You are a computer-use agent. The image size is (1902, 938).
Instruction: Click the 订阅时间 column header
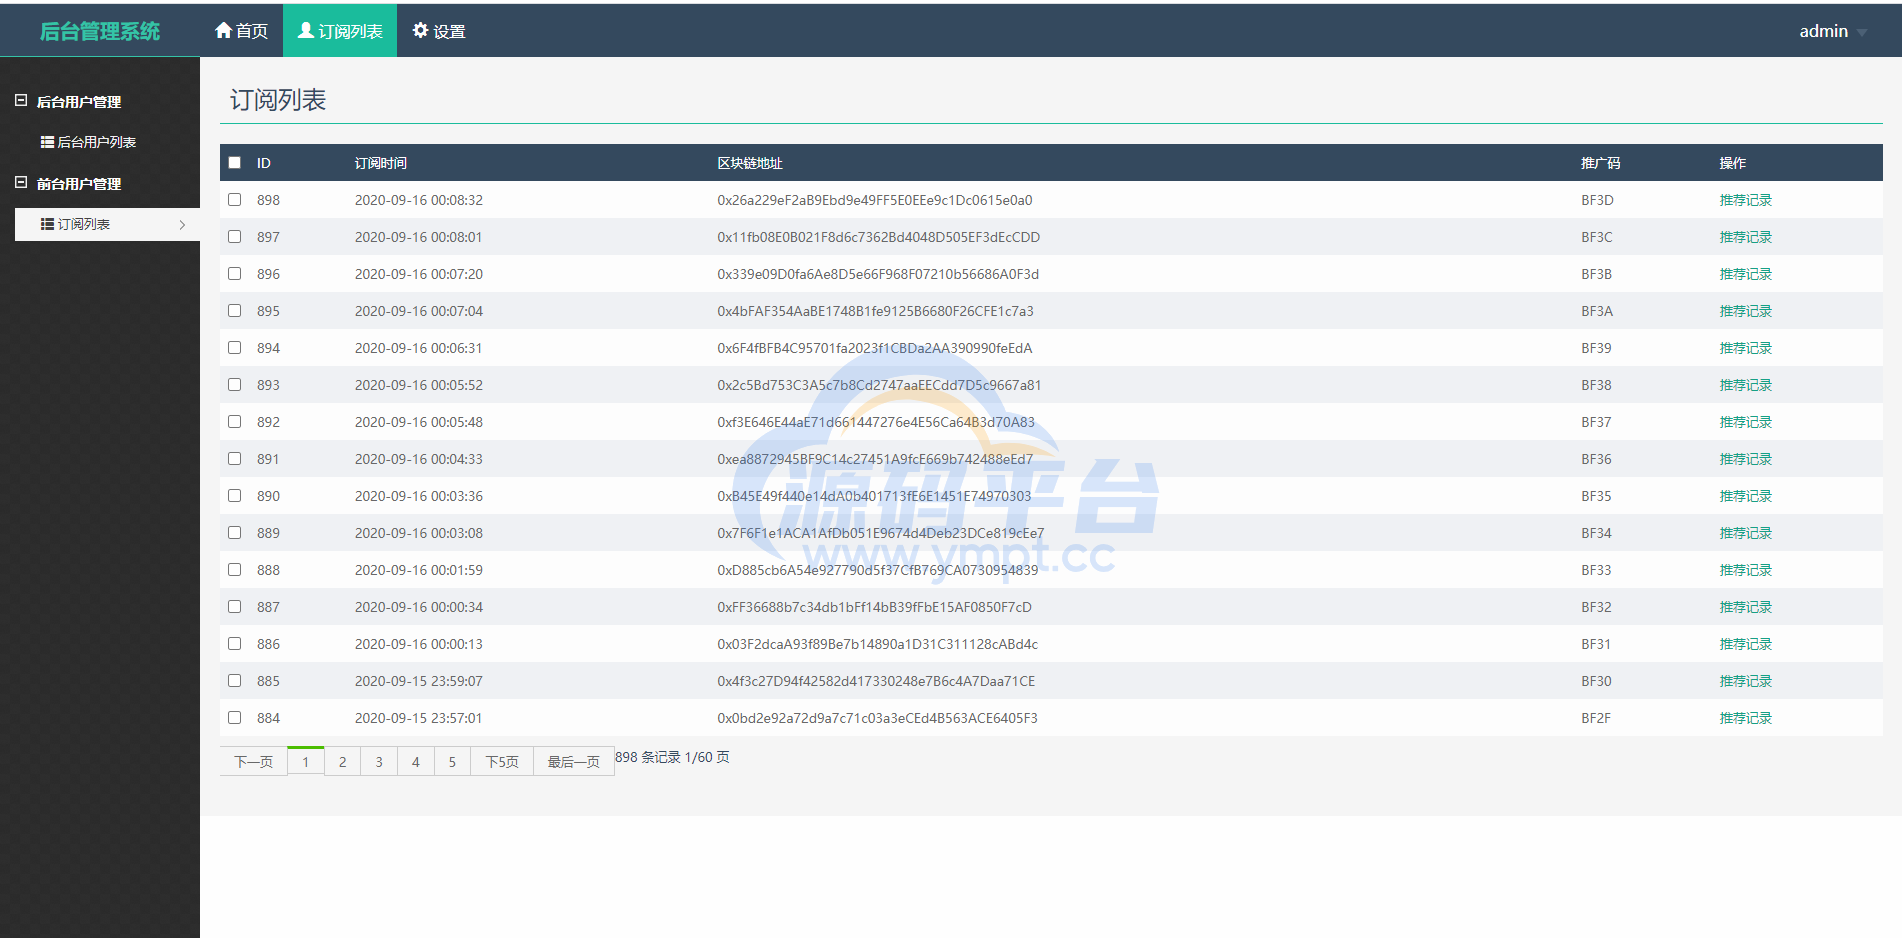click(380, 163)
